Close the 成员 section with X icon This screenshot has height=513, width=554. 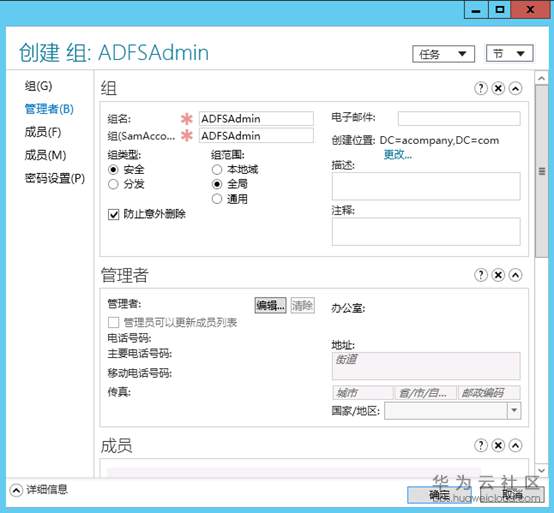point(498,446)
